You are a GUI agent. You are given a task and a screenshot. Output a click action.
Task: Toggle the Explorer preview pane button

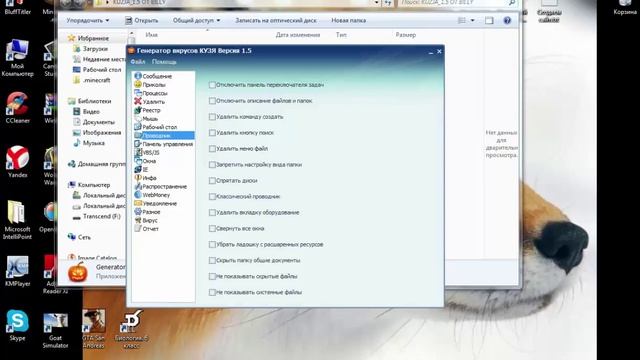pyautogui.click(x=489, y=20)
